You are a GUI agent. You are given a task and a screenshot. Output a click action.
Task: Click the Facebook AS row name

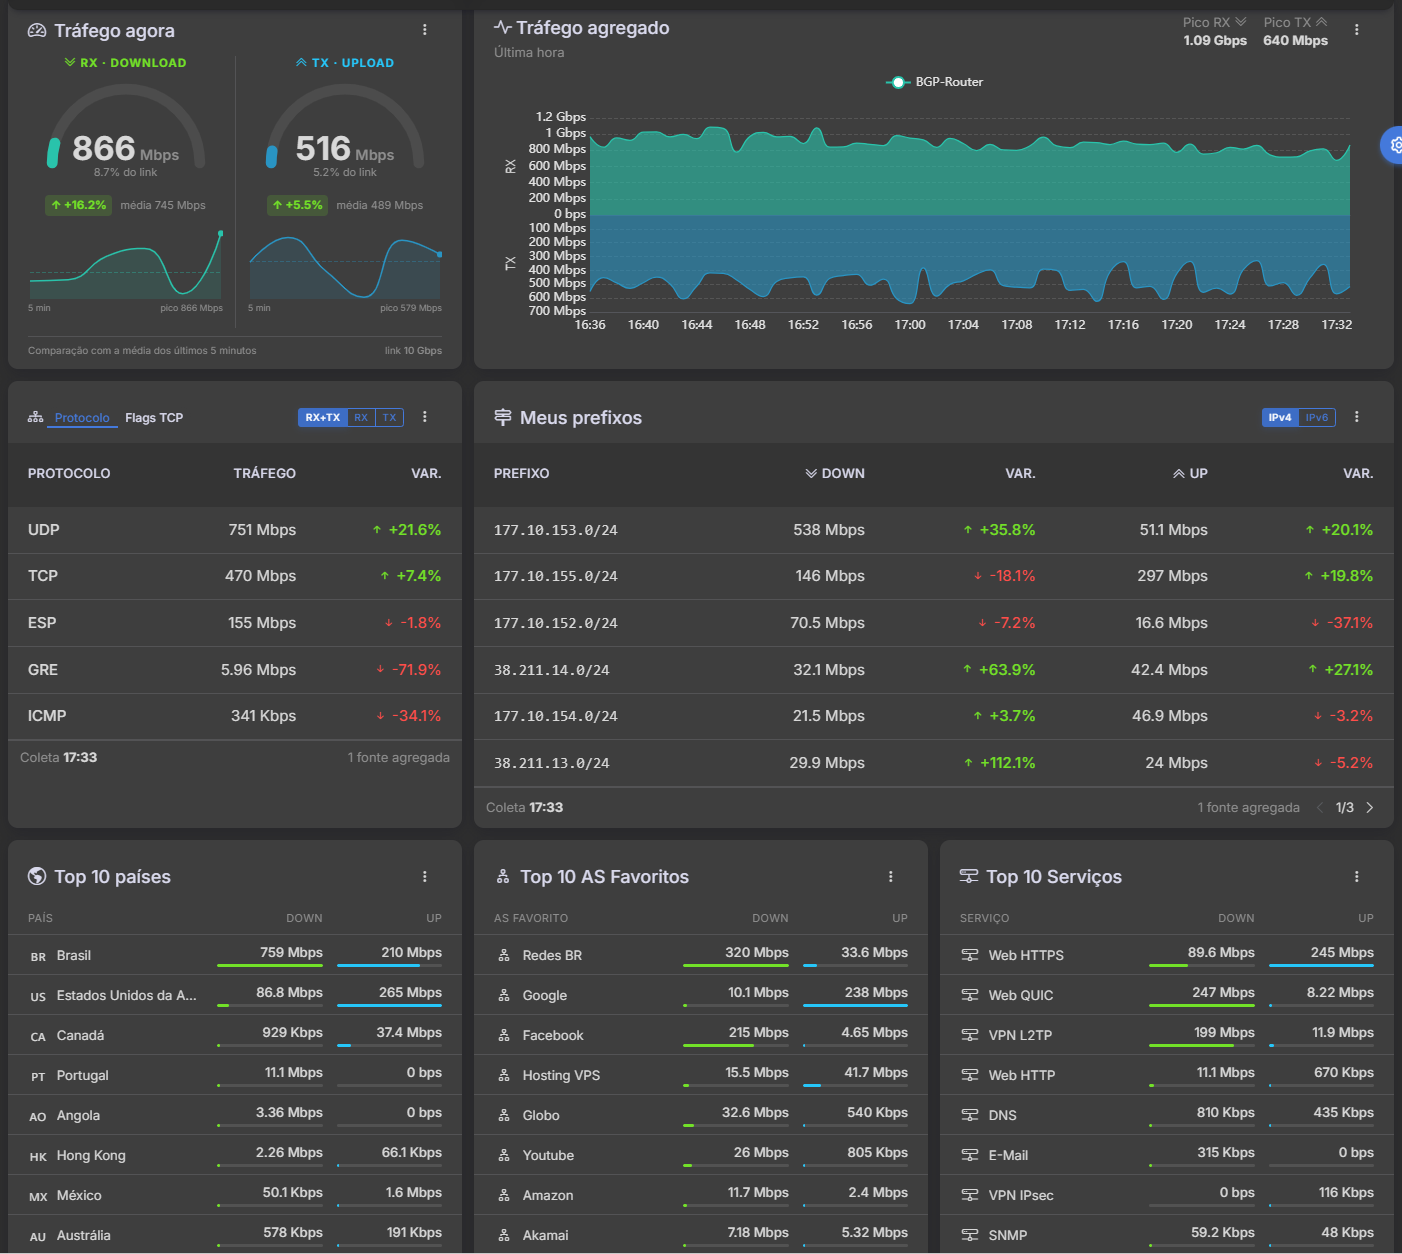coord(553,1035)
